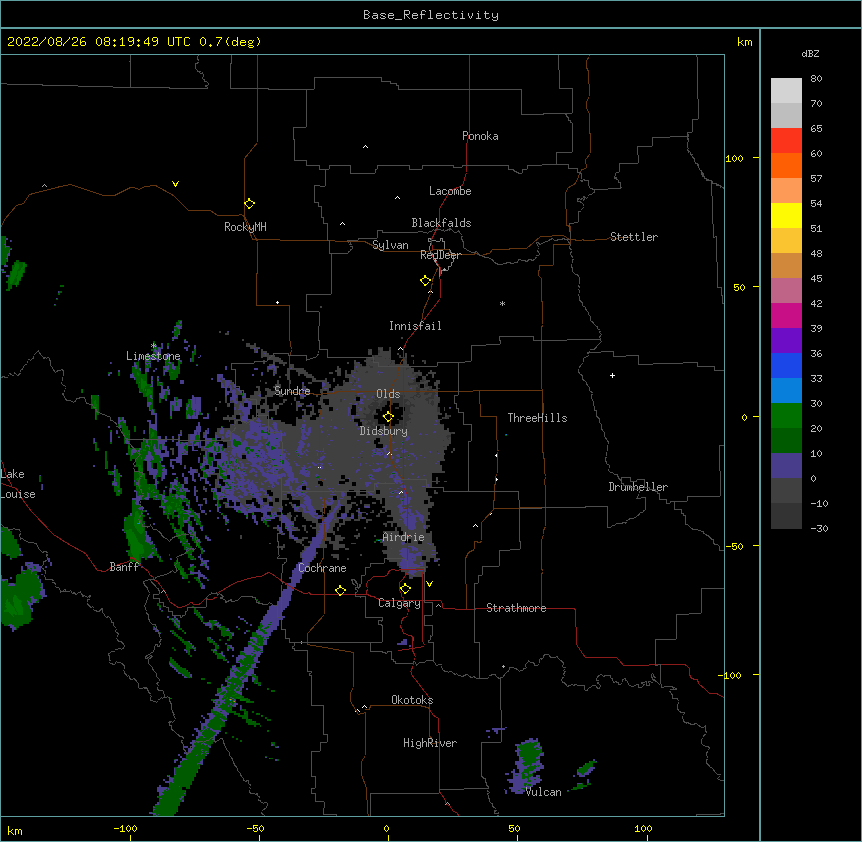Click the yellow diamond marker above Calgary label
Screen dimensions: 862x842
click(405, 589)
